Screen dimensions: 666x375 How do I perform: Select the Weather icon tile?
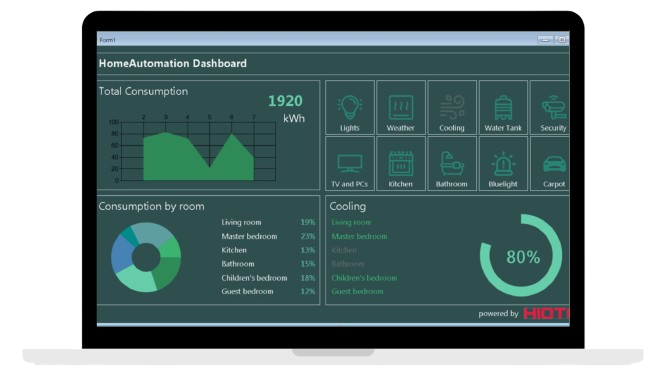401,107
